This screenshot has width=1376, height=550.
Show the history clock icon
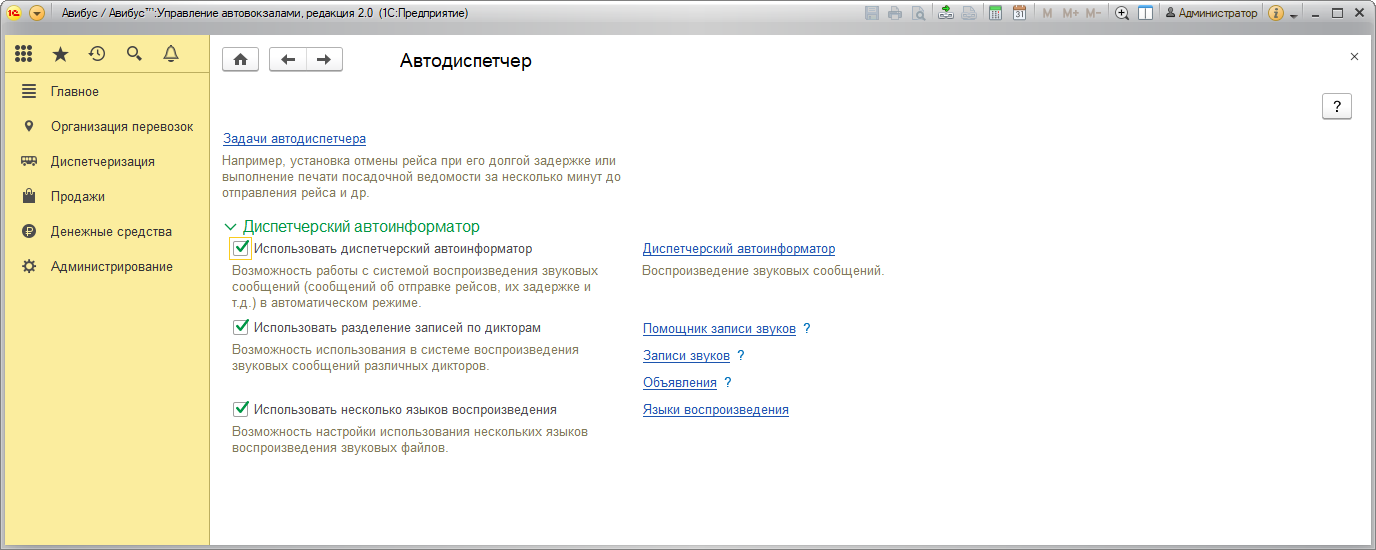tap(97, 54)
